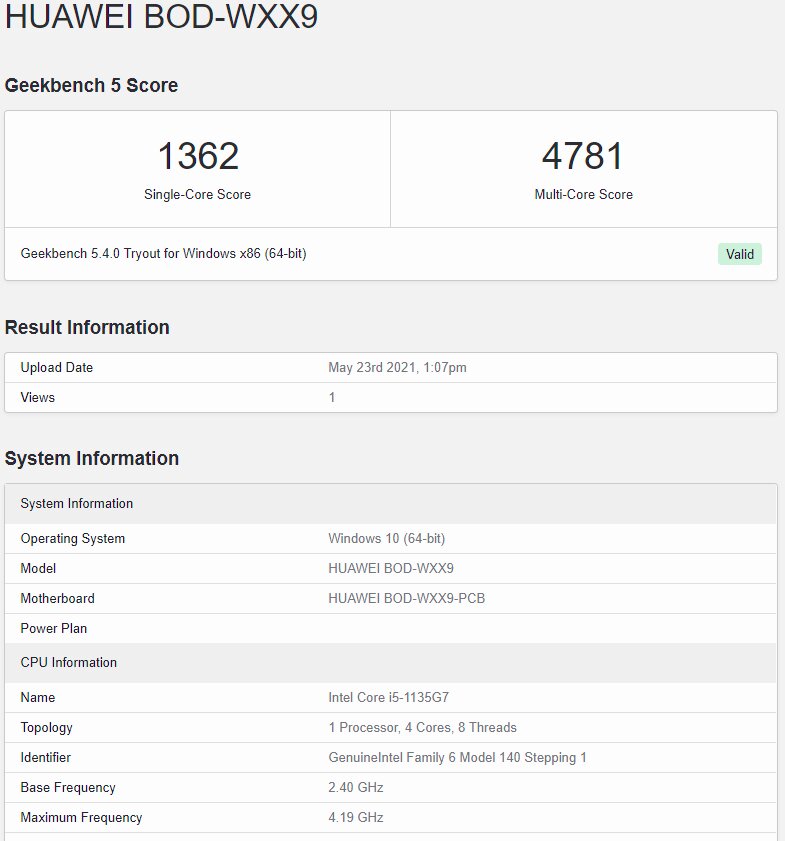Click the Upload Date label
Screen dimensions: 785x841
tap(57, 367)
